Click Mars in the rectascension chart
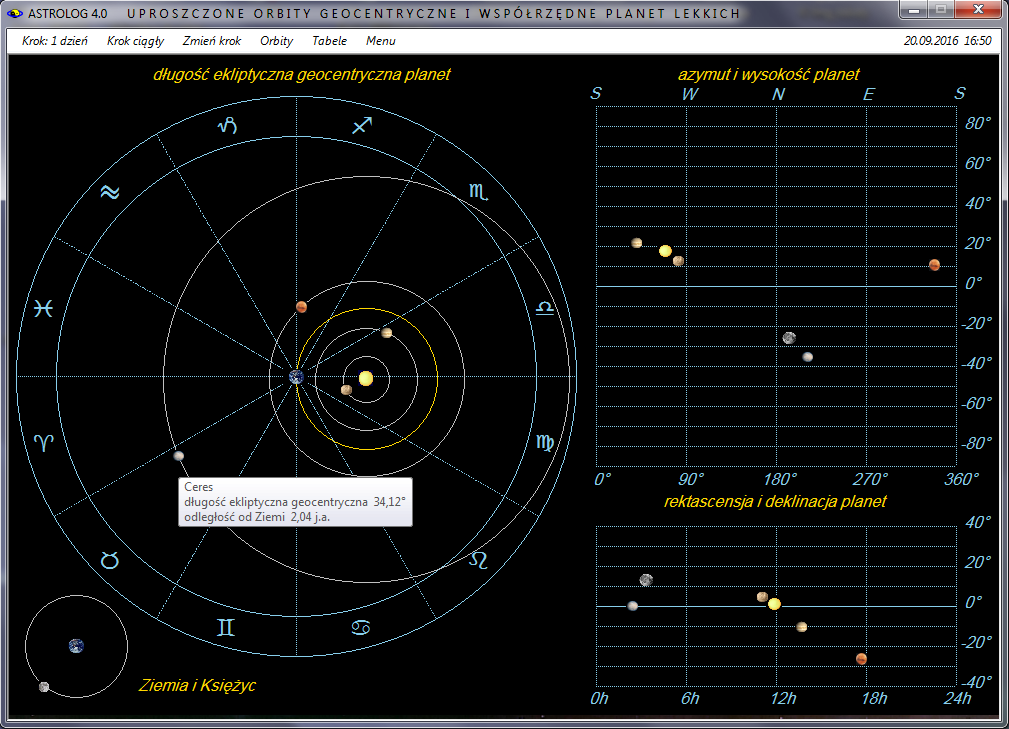Viewport: 1009px width, 729px height. [861, 659]
